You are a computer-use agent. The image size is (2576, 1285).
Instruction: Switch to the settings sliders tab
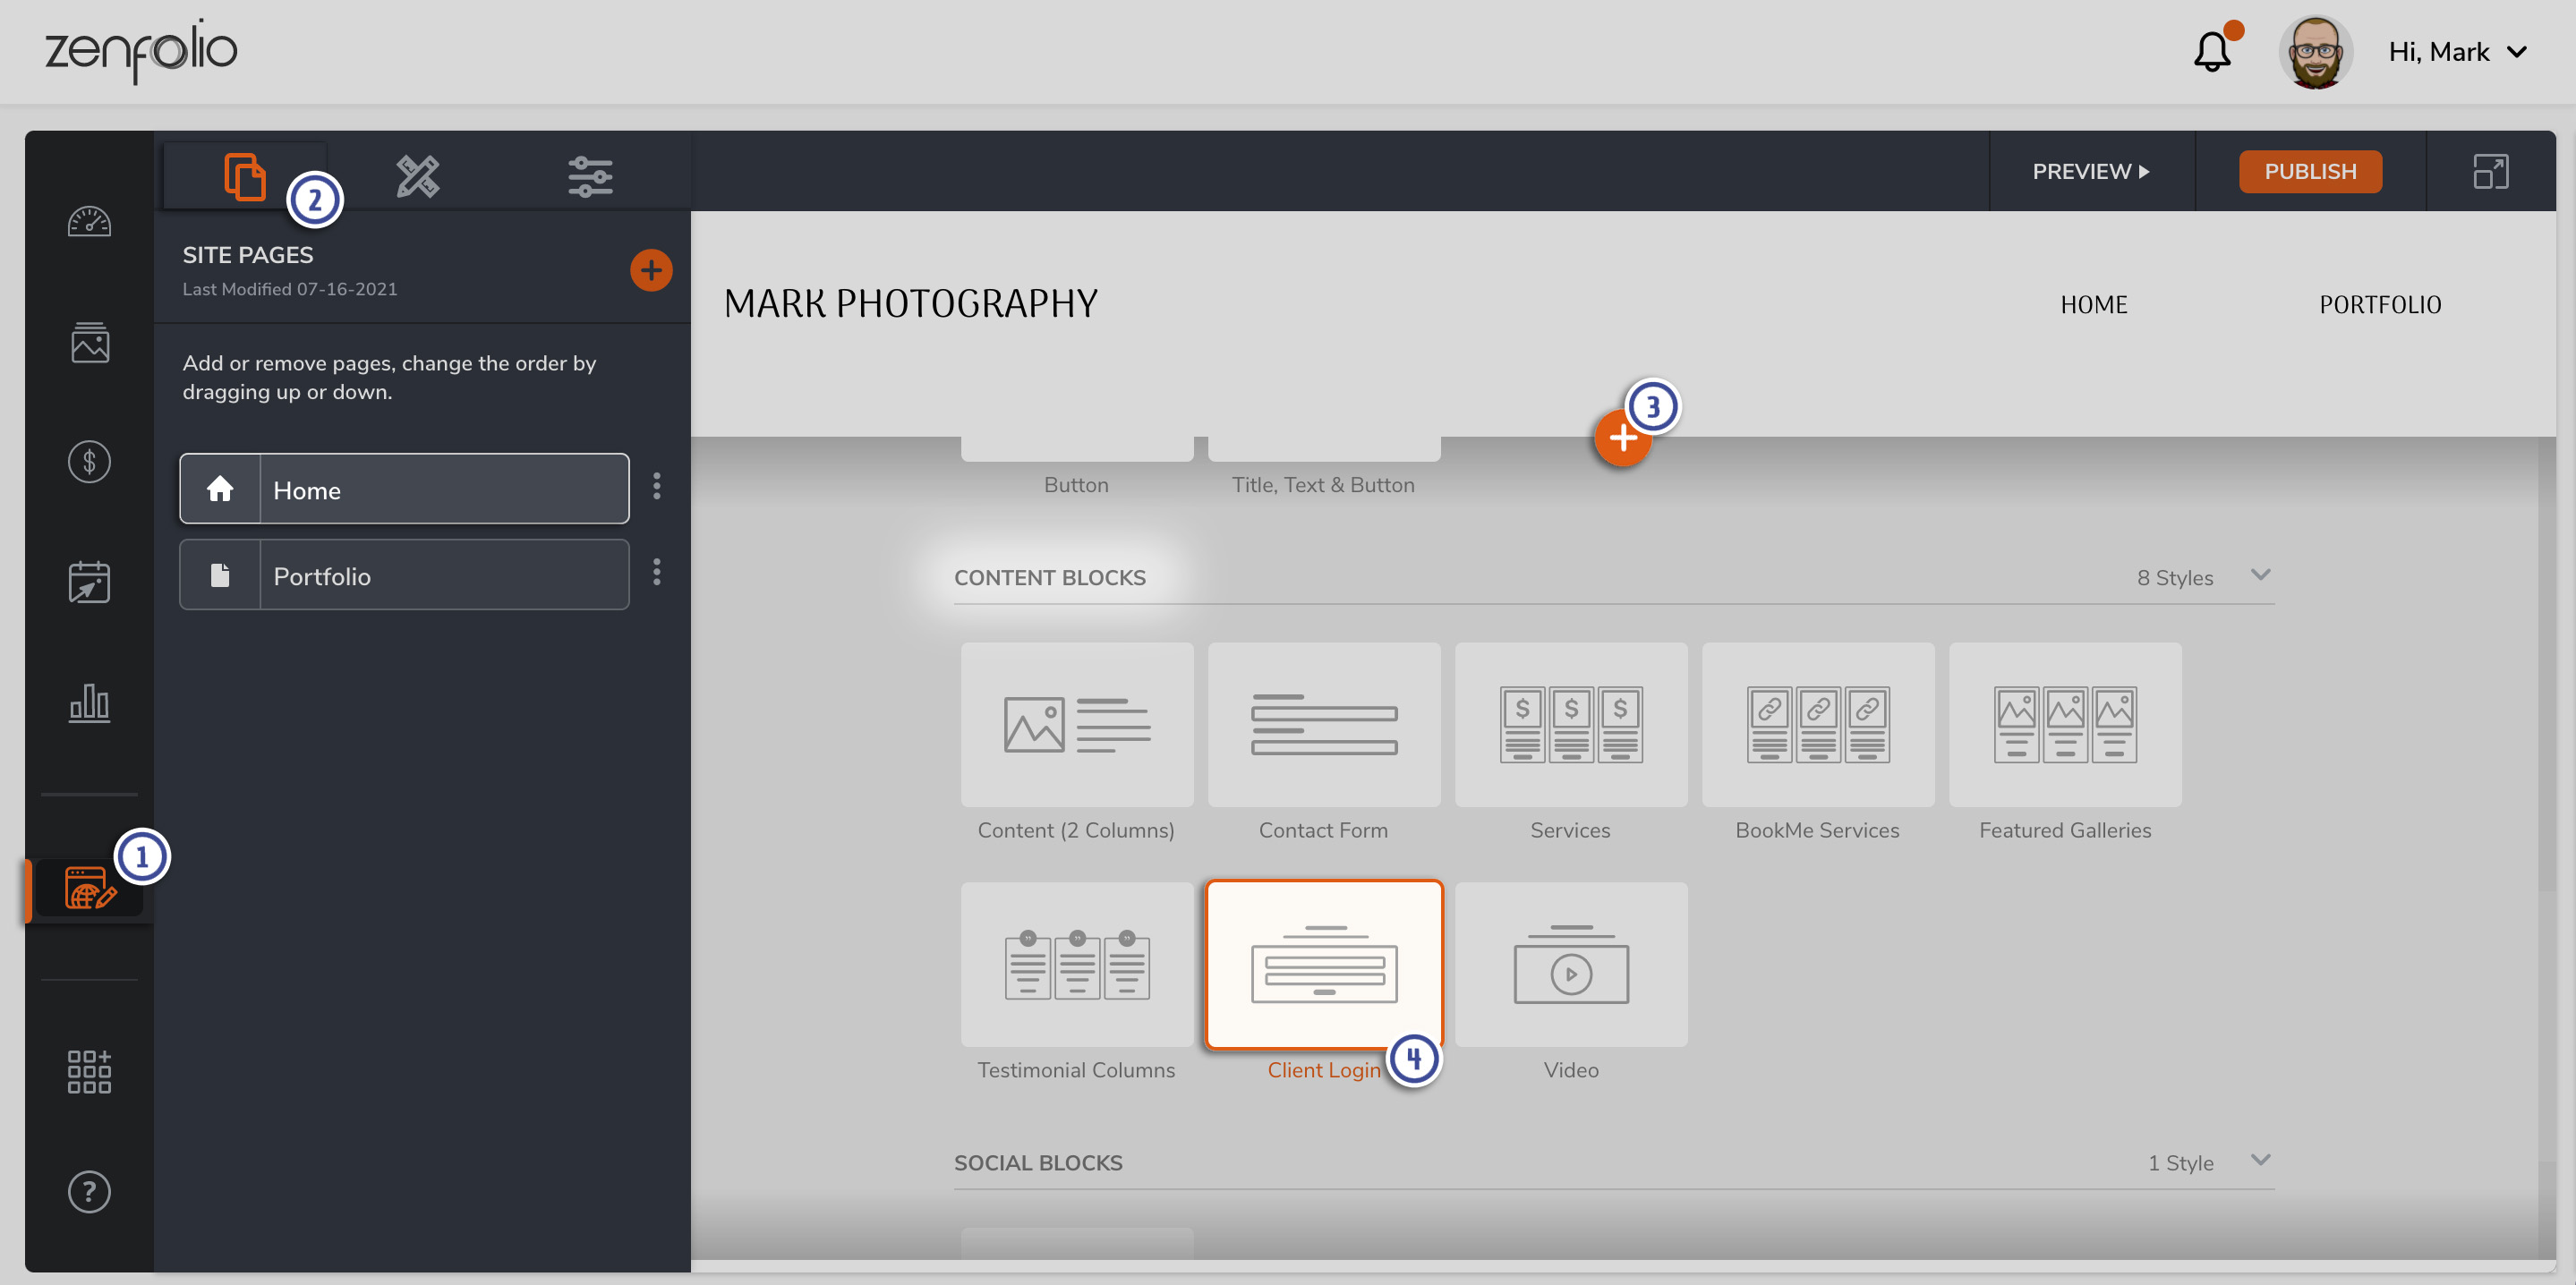pyautogui.click(x=590, y=176)
